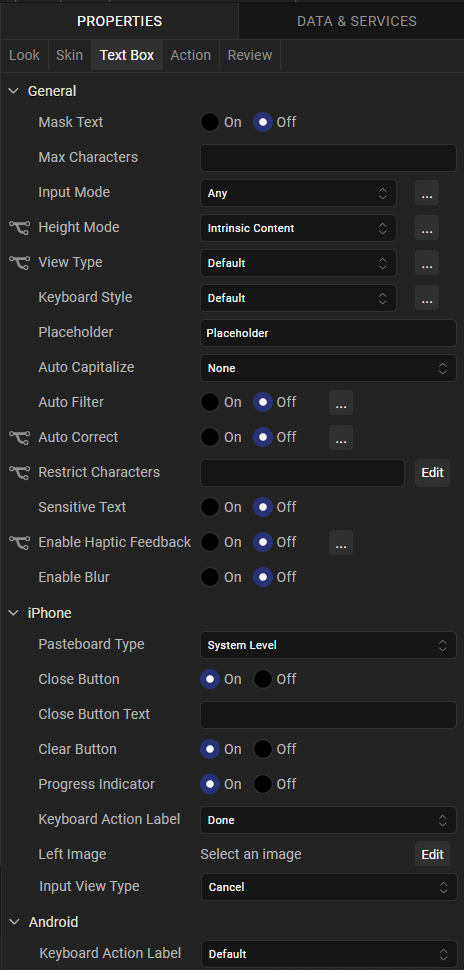This screenshot has height=971, width=464.
Task: Open the Input Mode dropdown
Action: 298,193
